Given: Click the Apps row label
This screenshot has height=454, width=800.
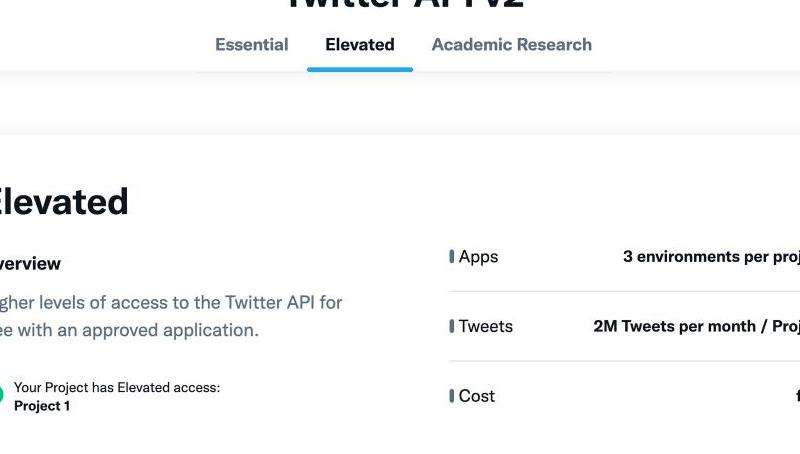Looking at the screenshot, I should click(x=478, y=257).
